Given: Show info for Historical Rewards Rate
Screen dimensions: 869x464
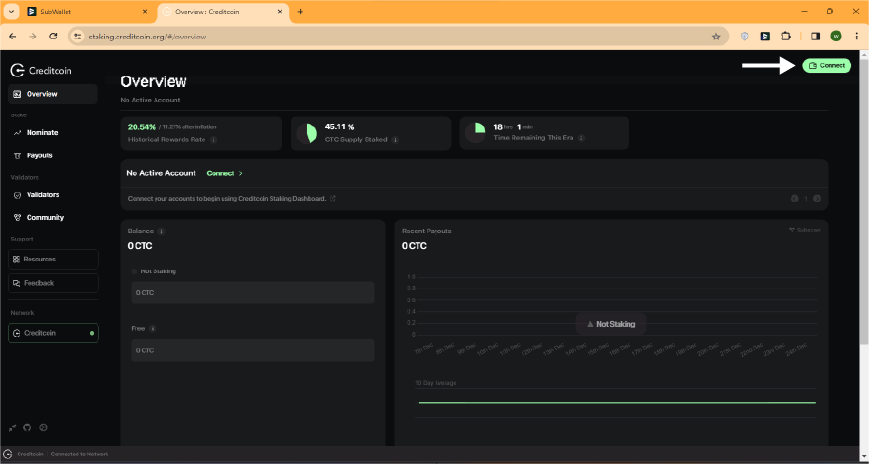Looking at the screenshot, I should point(213,140).
